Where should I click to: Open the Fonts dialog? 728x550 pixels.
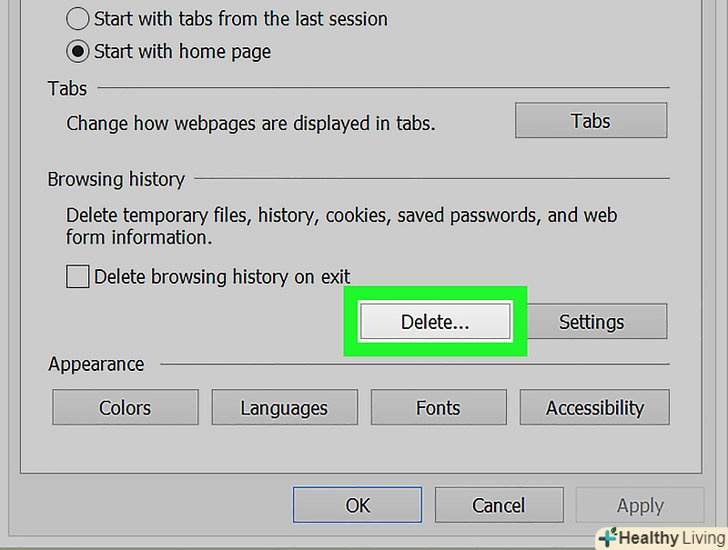(x=438, y=408)
